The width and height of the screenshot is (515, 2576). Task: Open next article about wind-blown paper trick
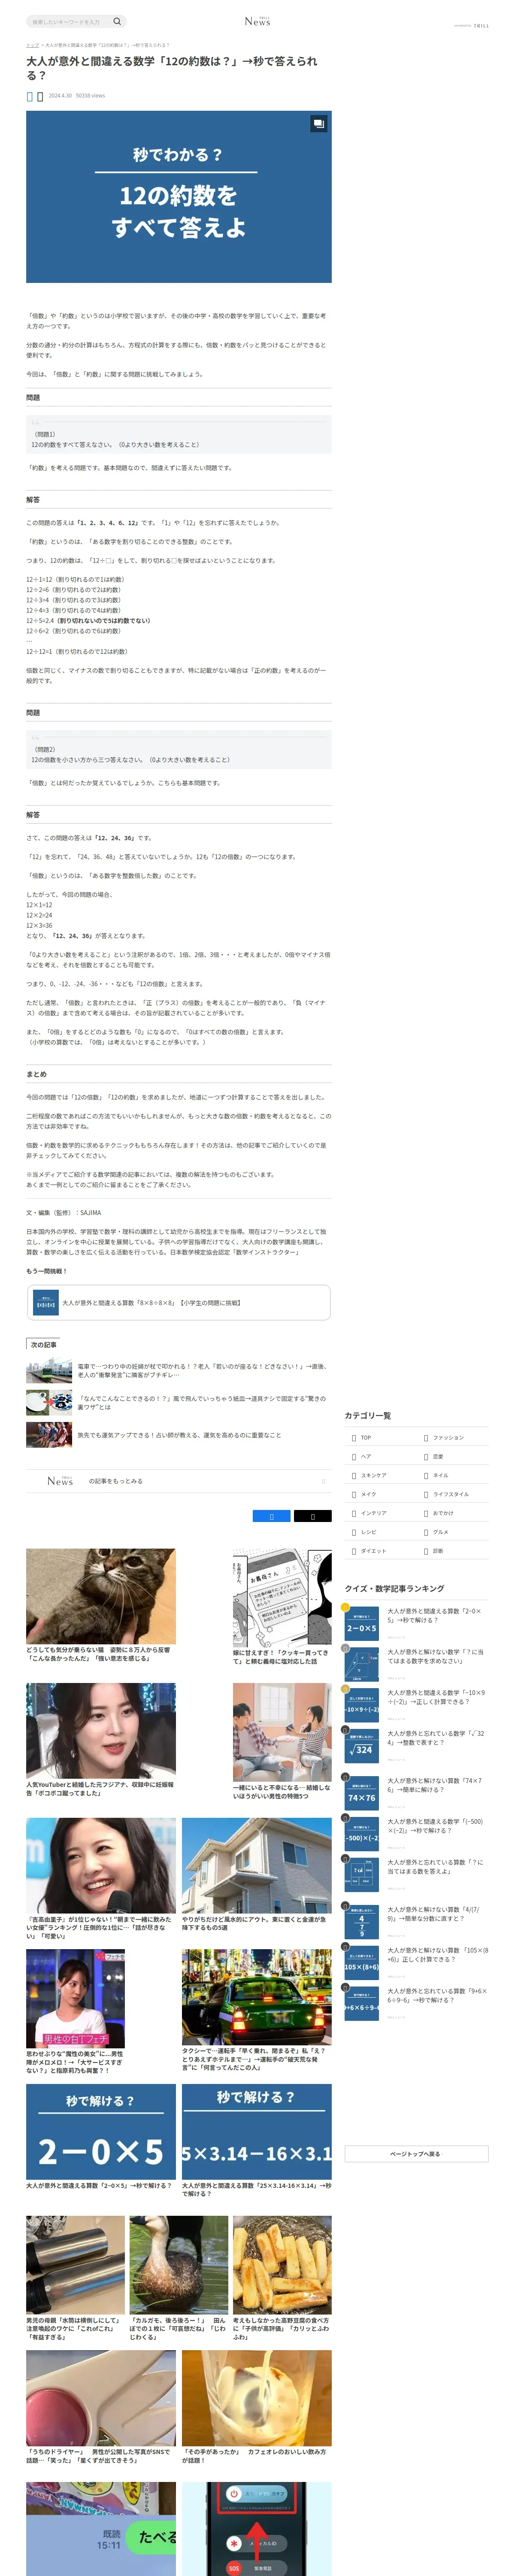pos(178,1403)
